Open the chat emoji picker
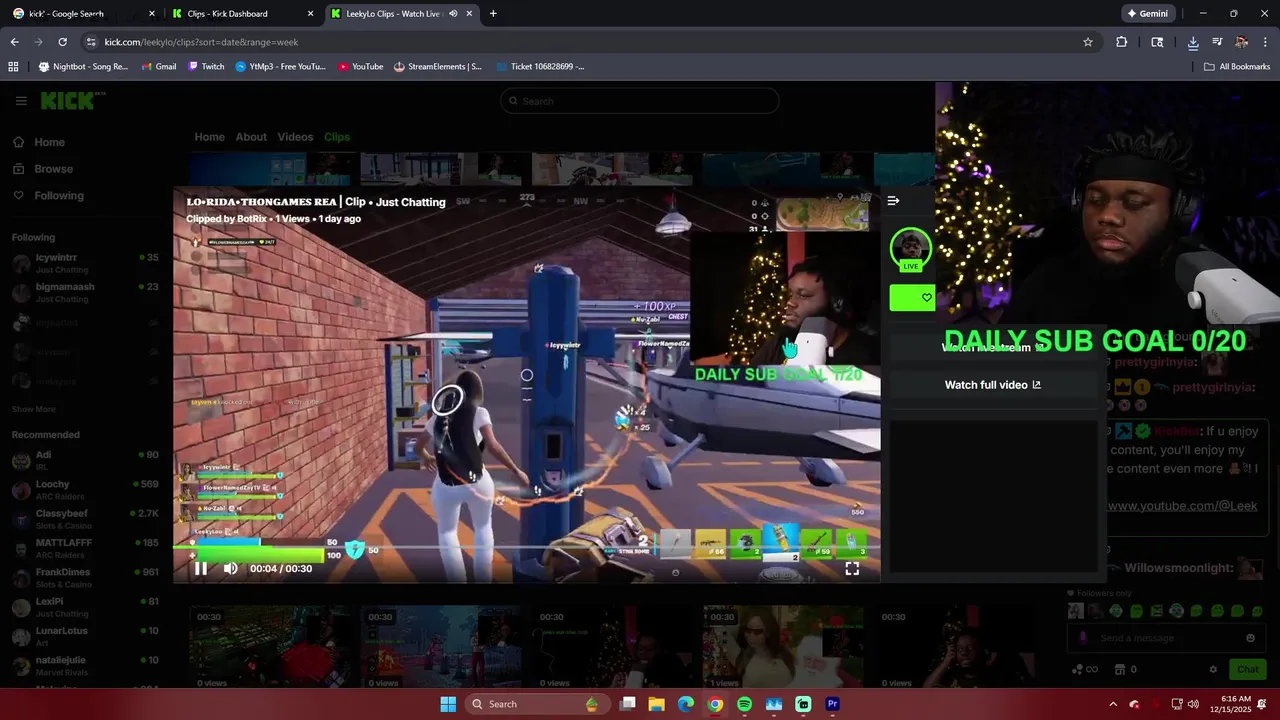 (1250, 638)
